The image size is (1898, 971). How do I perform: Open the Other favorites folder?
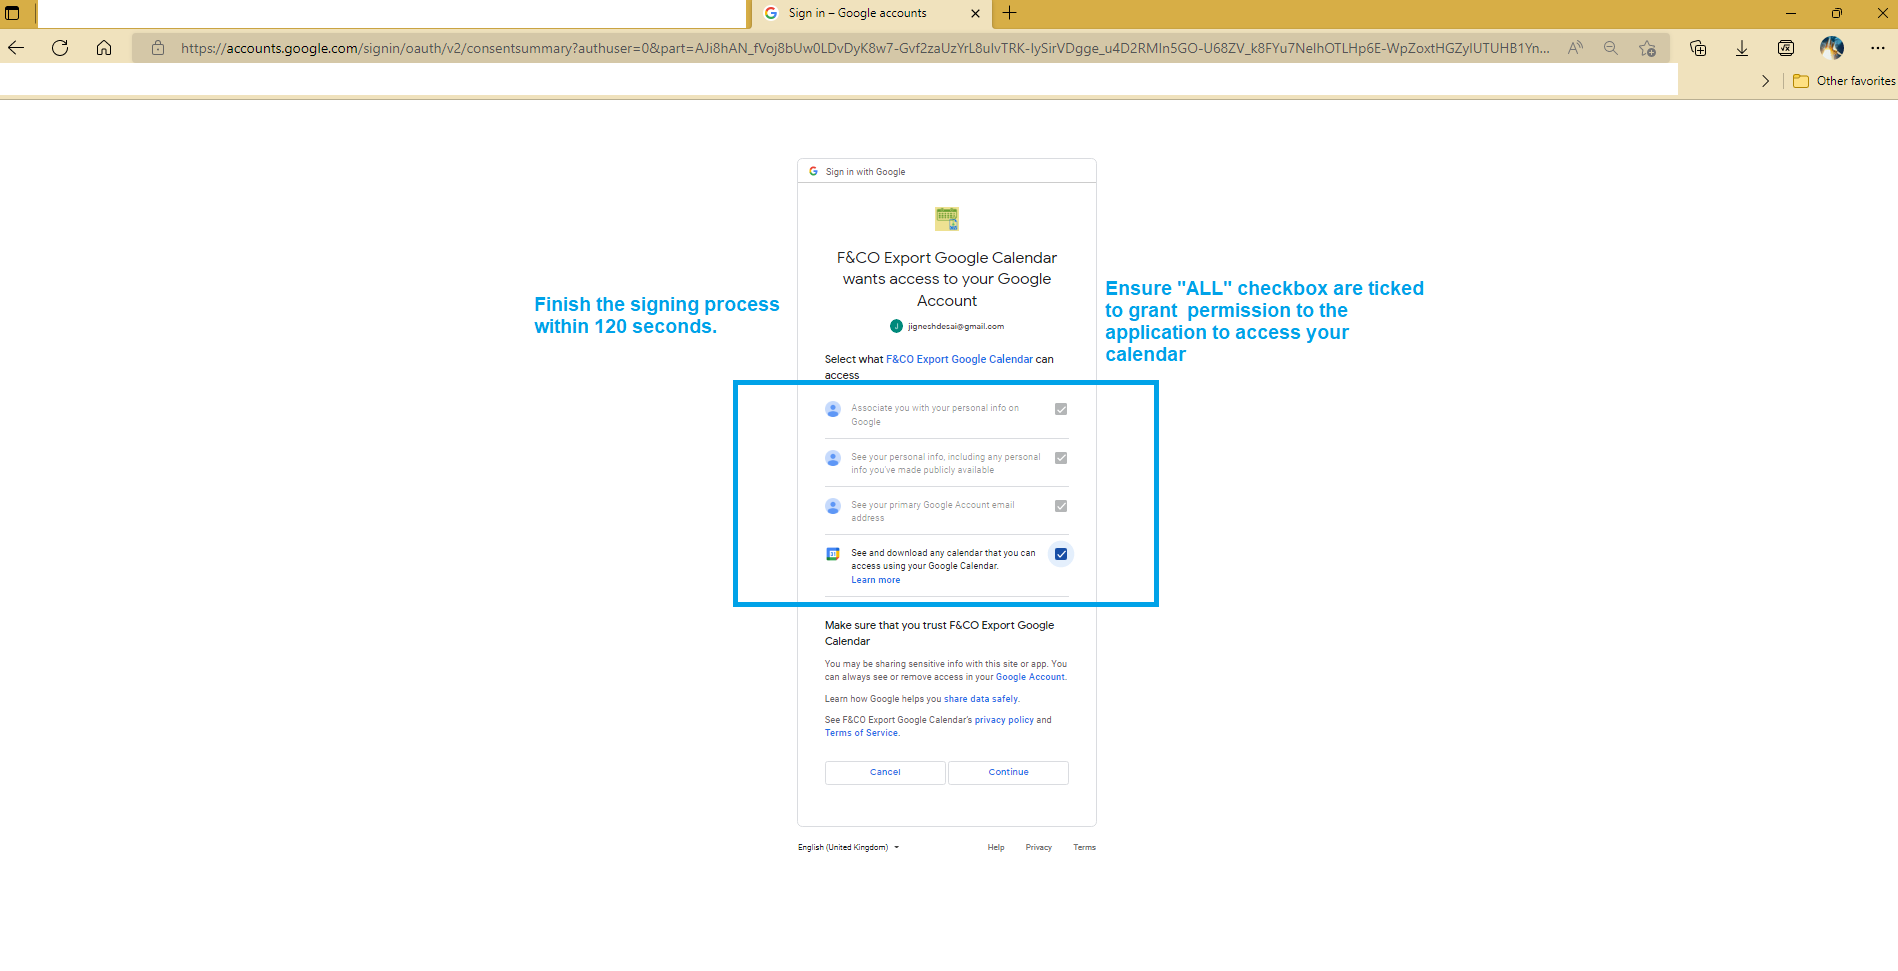tap(1844, 81)
